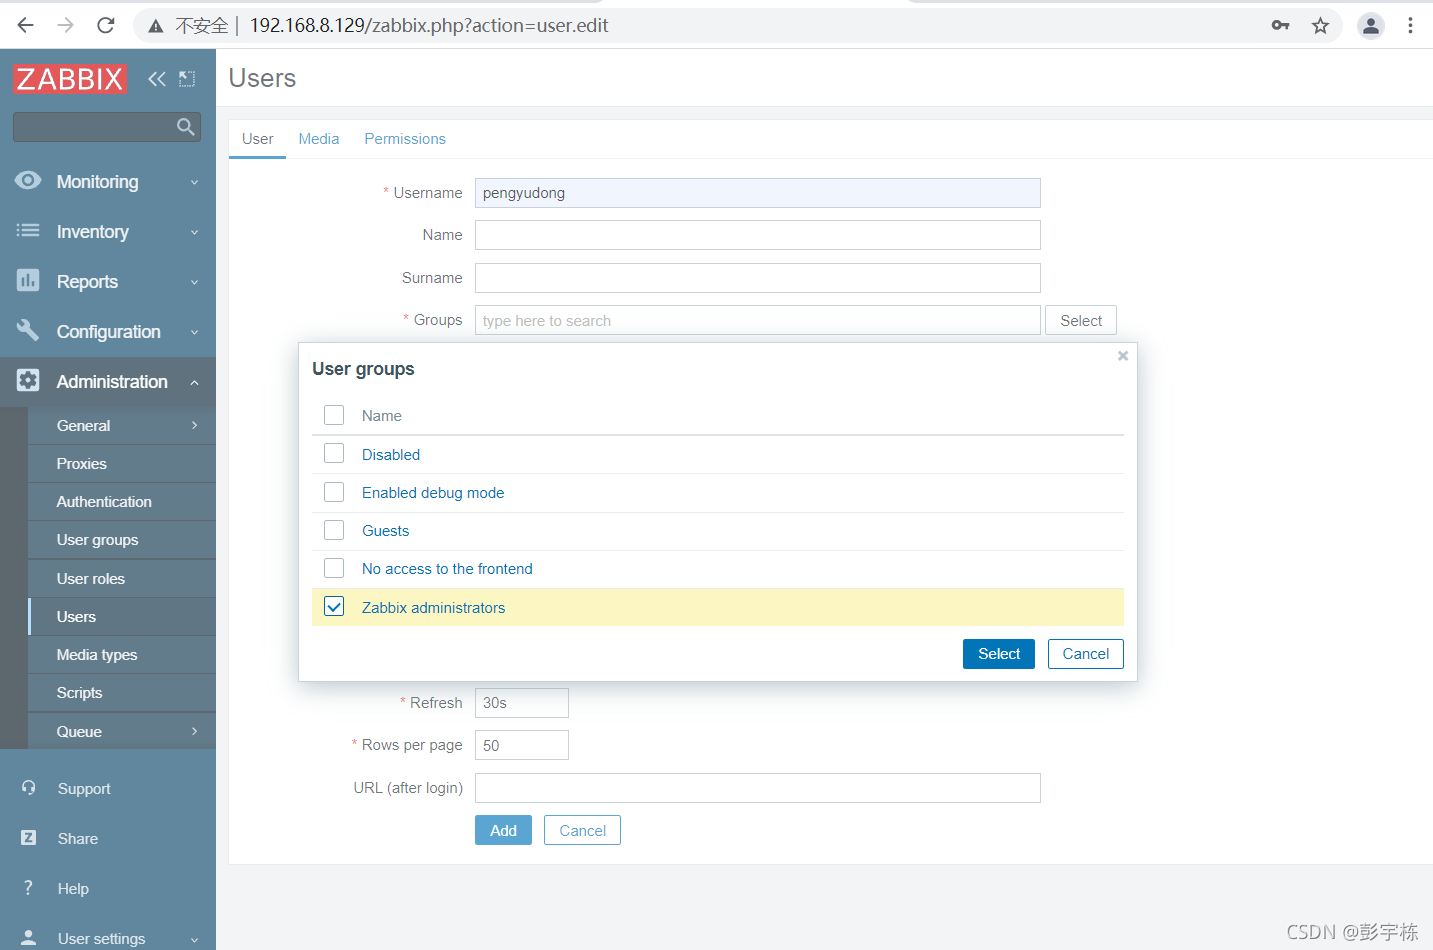Image resolution: width=1433 pixels, height=950 pixels.
Task: Click Cancel button in User groups dialog
Action: click(1086, 654)
